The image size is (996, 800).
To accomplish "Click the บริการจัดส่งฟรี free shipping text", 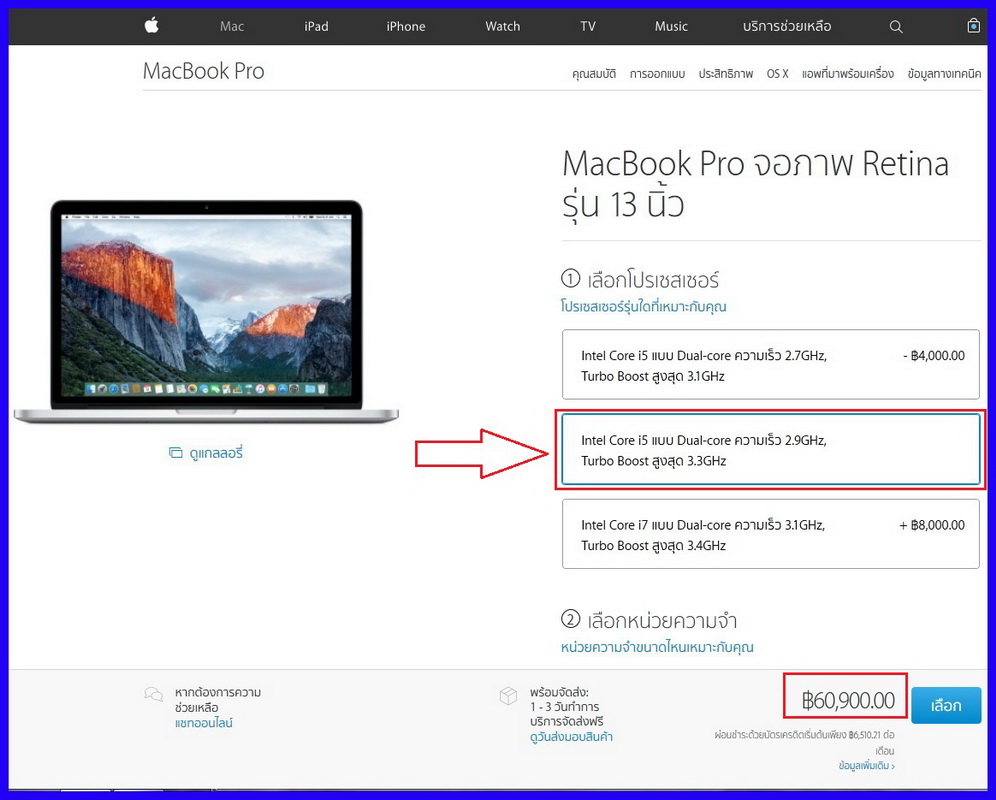I will (567, 722).
